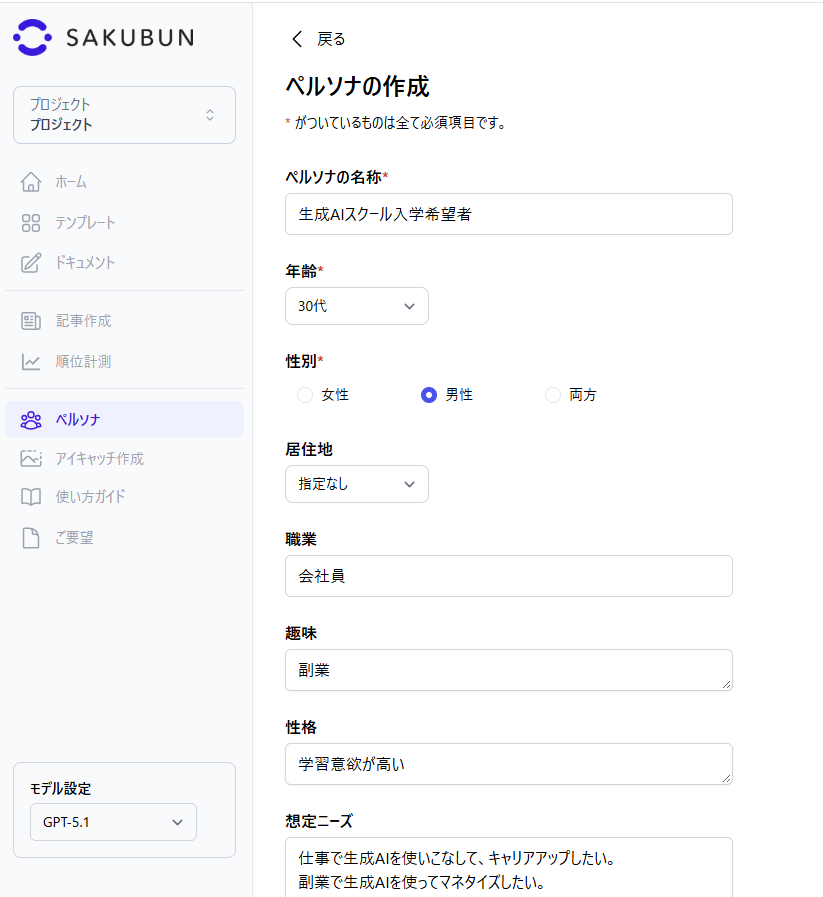Focus the 趣味 text area
Screen dimensions: 823x897
pos(509,670)
